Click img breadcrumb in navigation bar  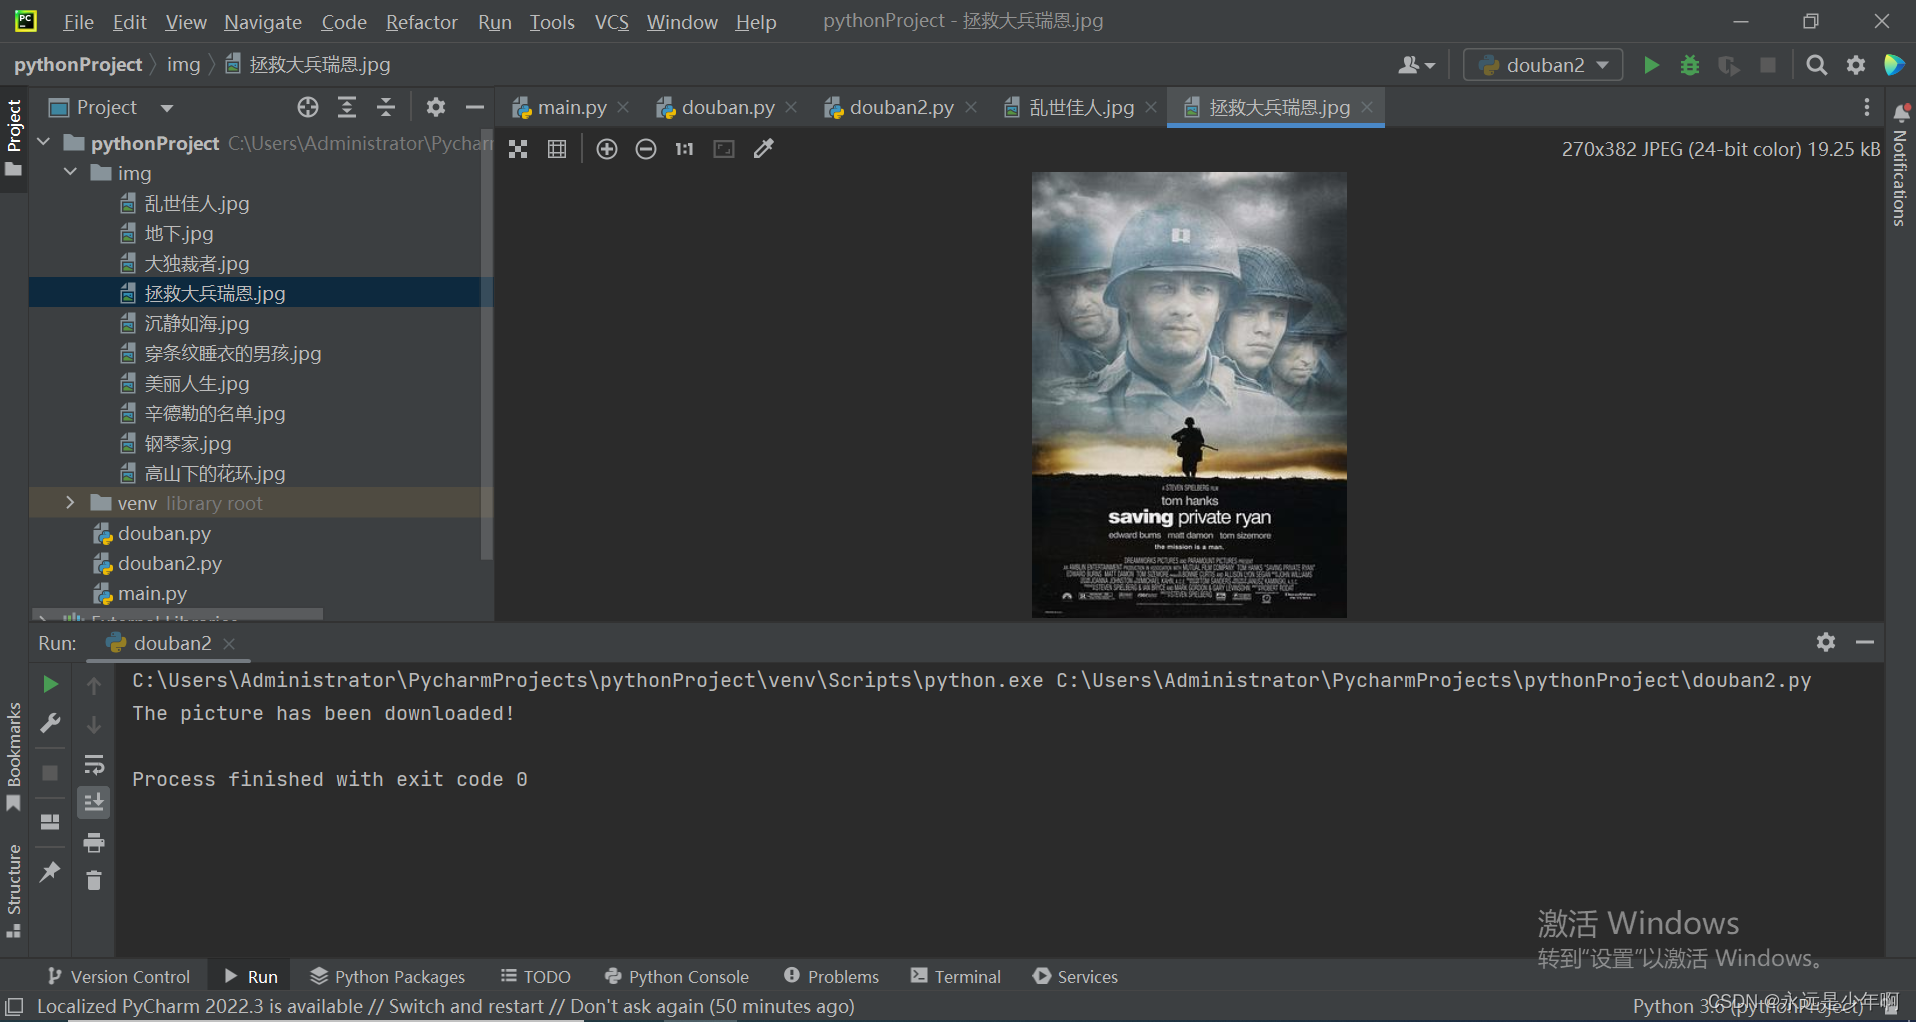(183, 64)
